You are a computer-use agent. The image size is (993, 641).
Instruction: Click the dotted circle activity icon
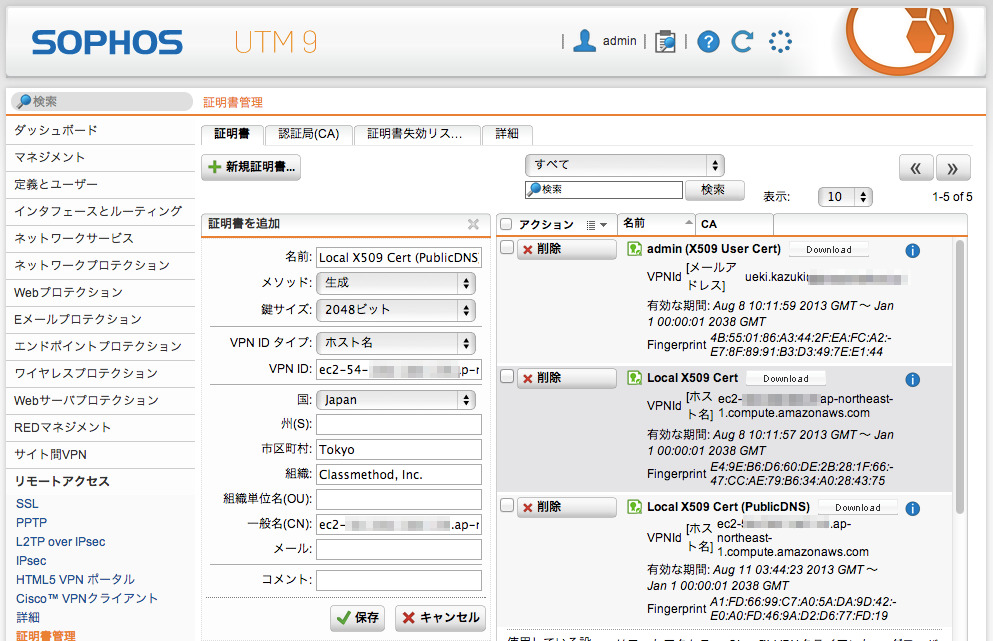(x=780, y=42)
